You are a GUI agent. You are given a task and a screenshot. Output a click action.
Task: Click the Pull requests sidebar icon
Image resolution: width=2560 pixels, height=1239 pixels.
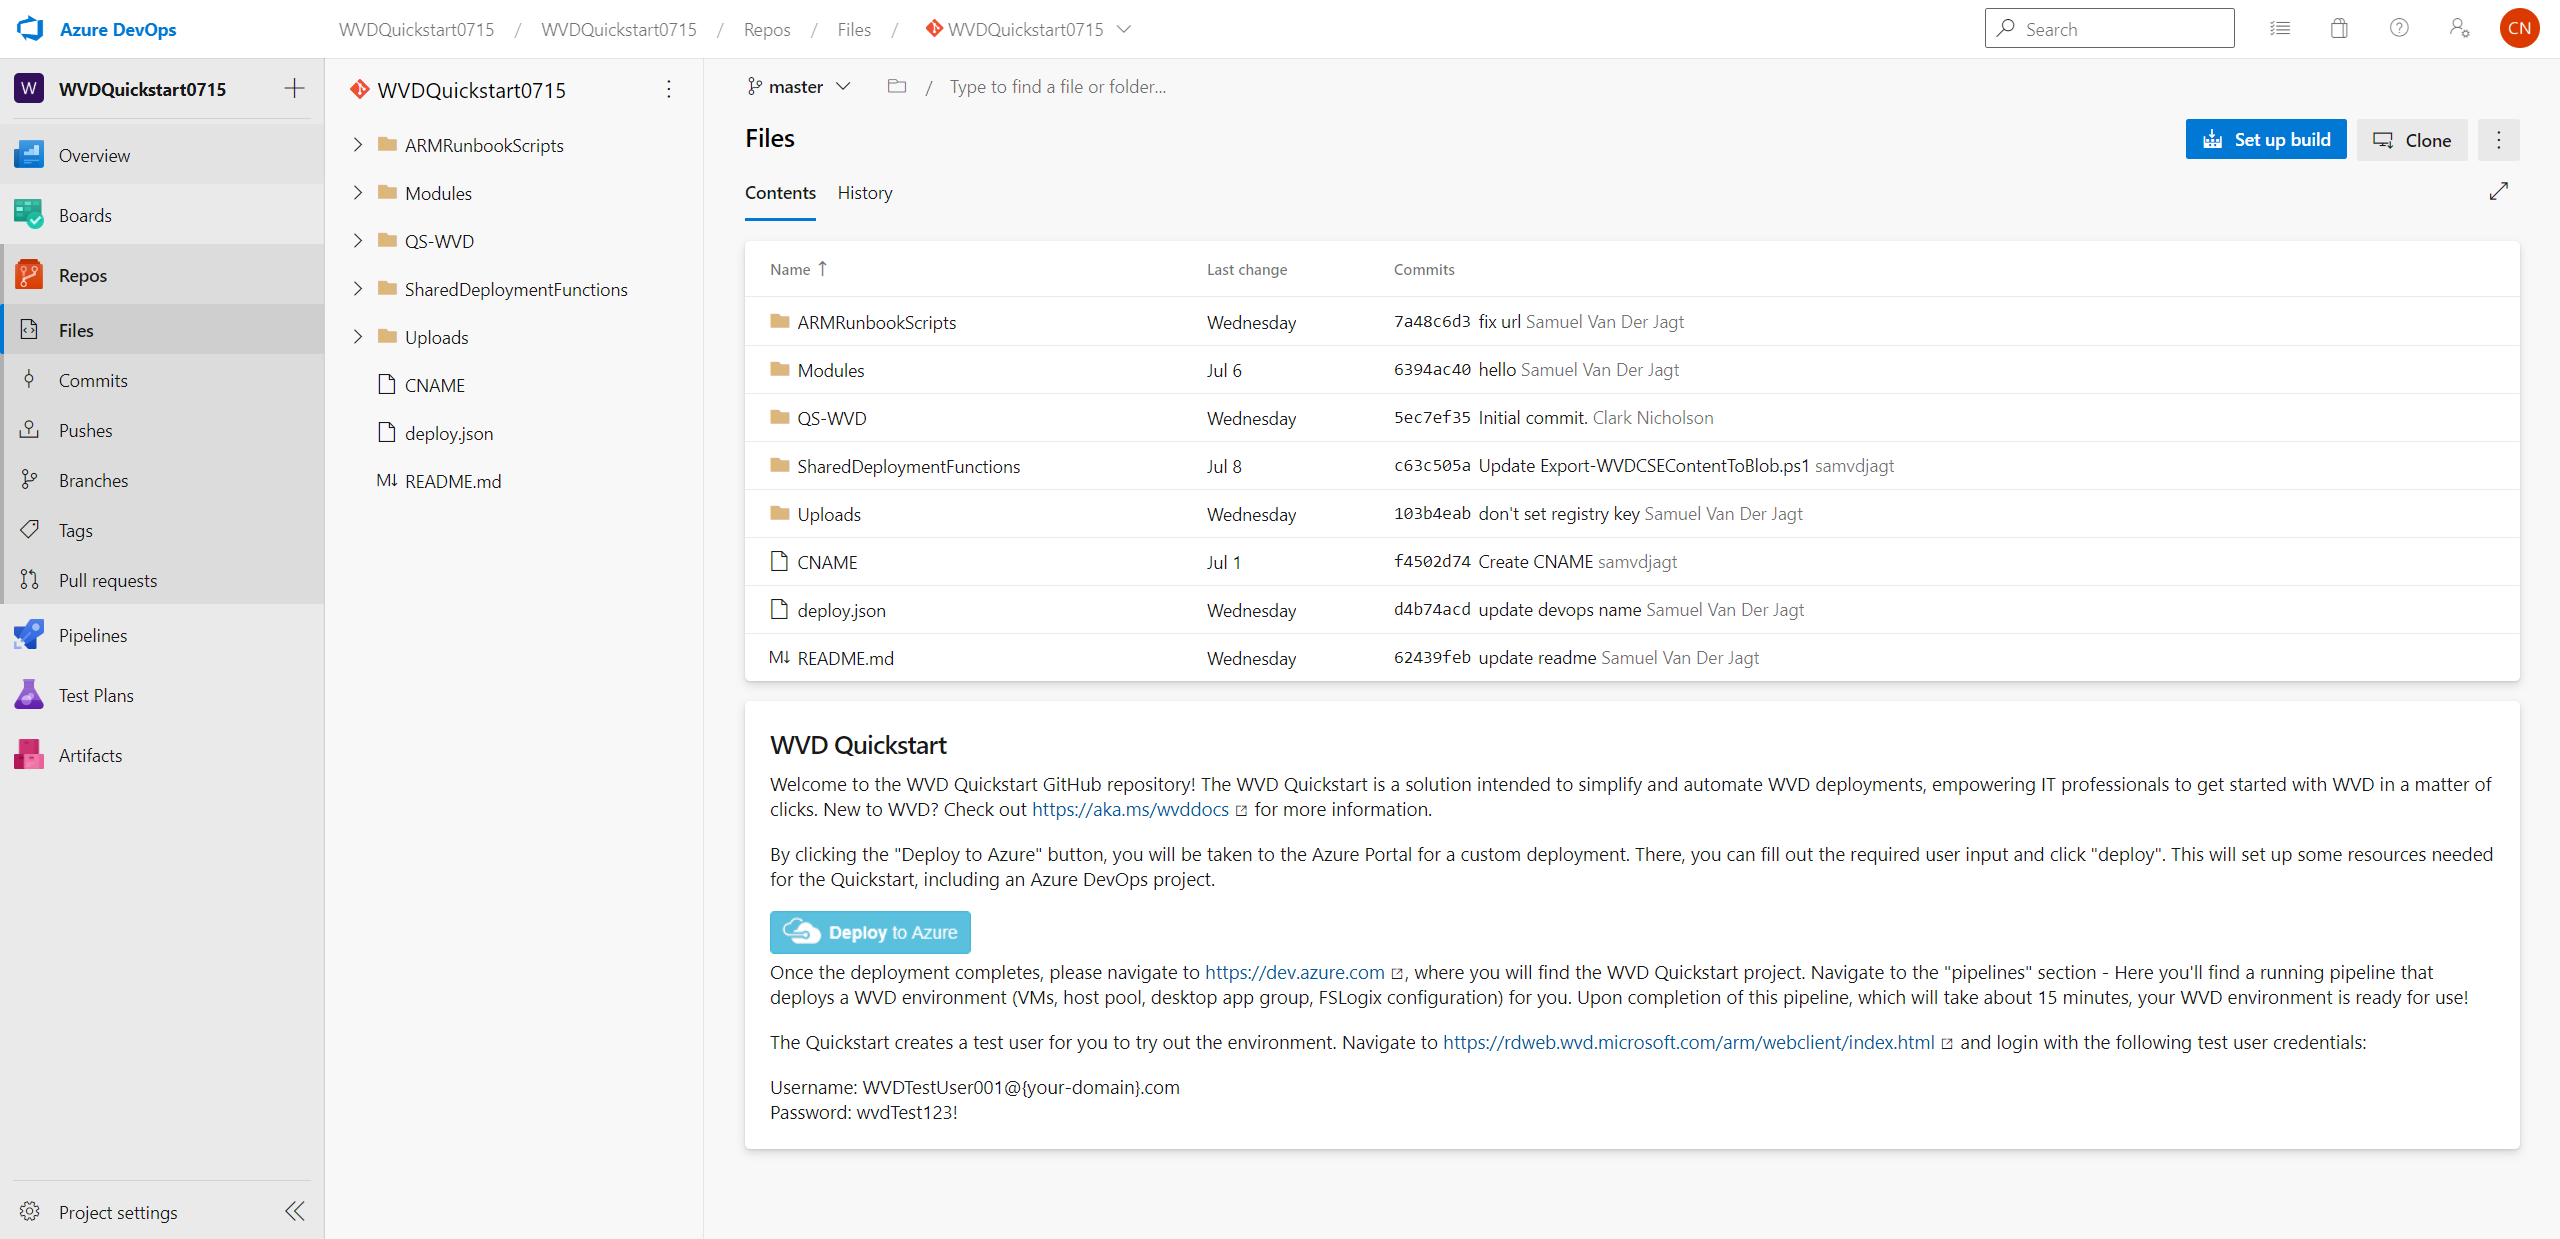point(29,579)
